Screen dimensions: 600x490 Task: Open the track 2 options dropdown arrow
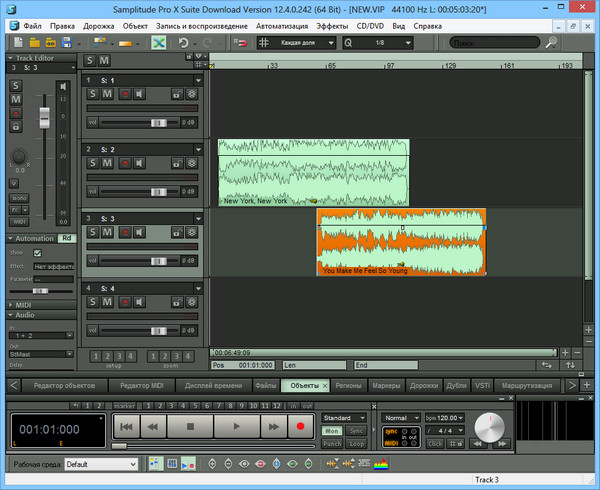tap(198, 149)
